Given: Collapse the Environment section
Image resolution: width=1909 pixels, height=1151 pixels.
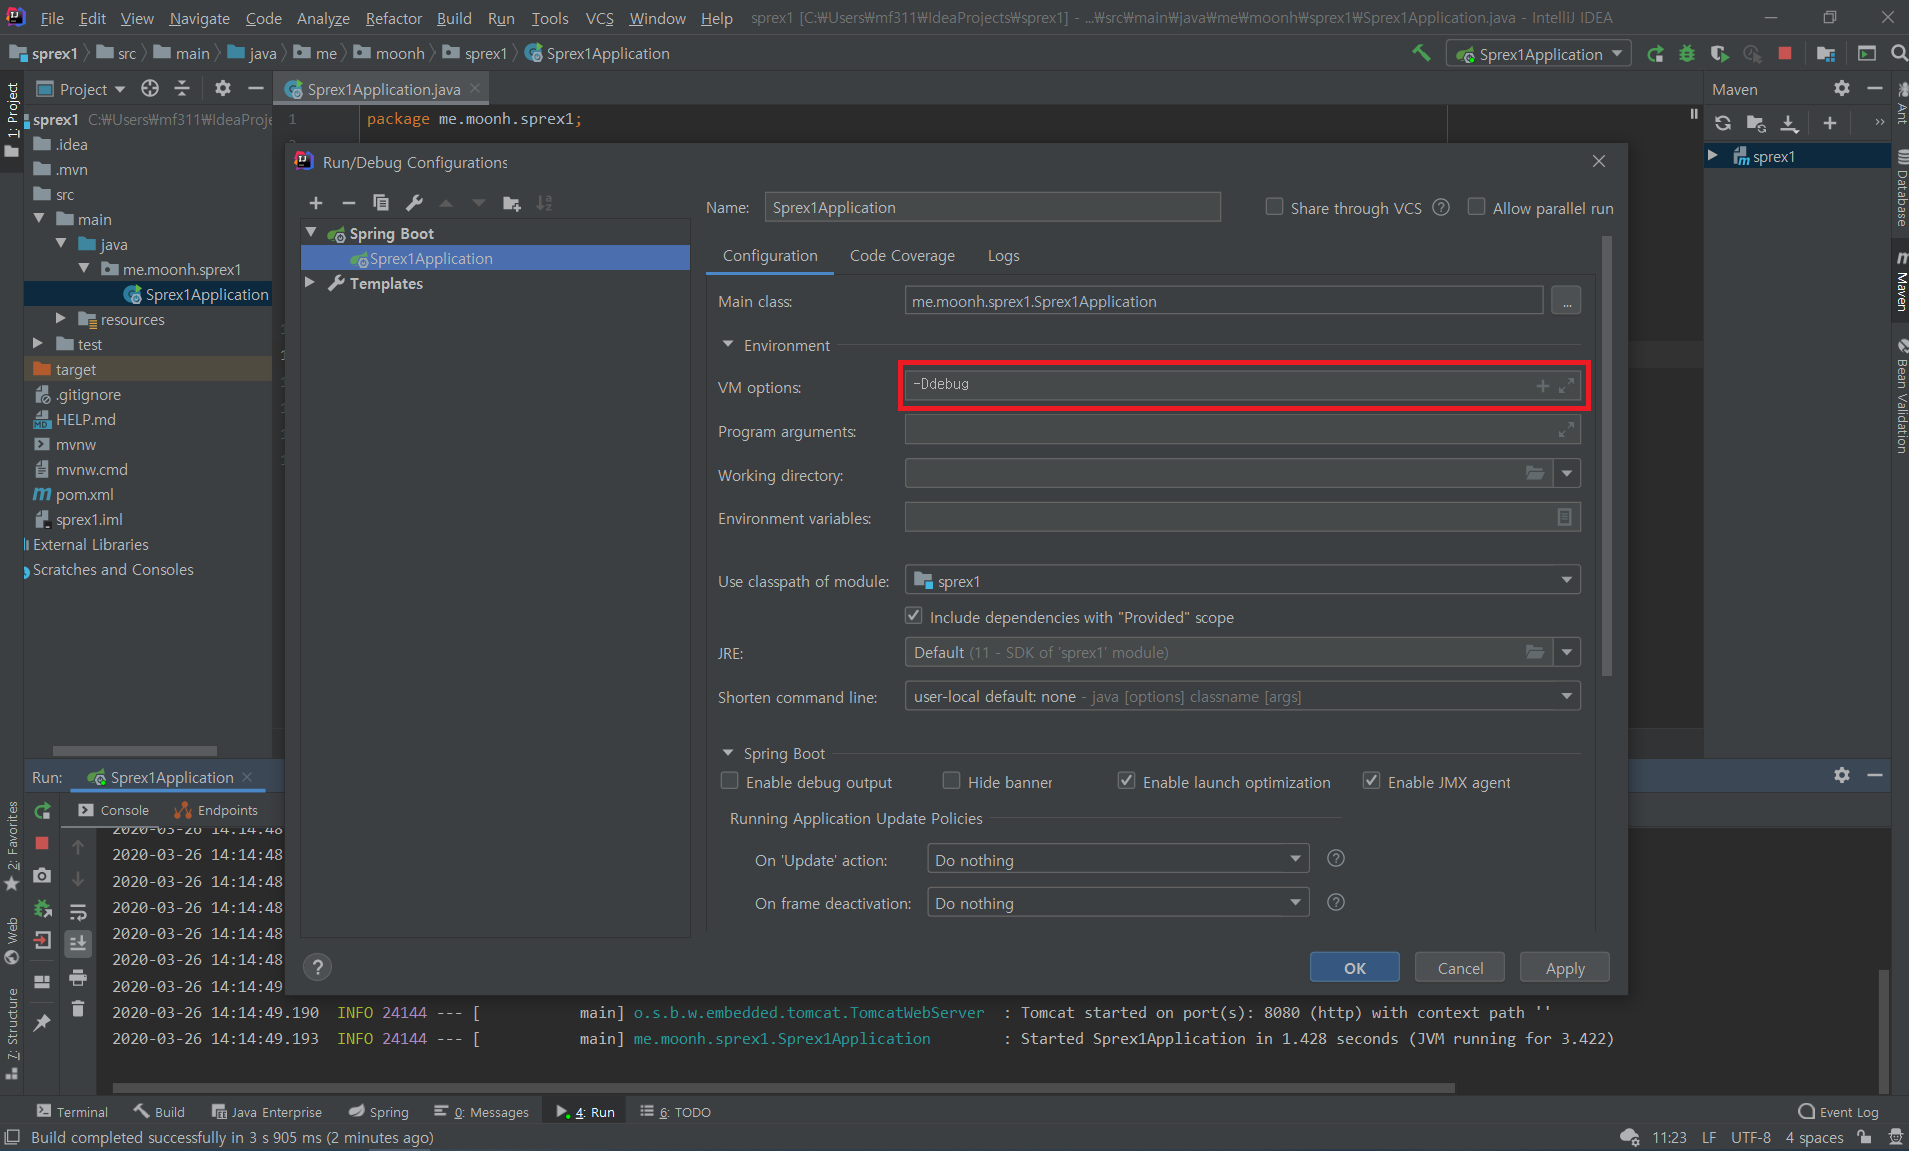Looking at the screenshot, I should [x=728, y=344].
